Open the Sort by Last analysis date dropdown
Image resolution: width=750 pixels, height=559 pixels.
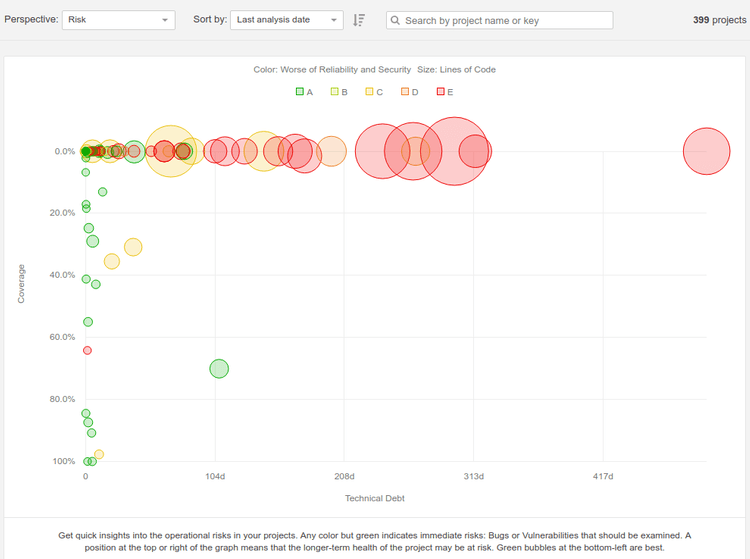pos(287,20)
